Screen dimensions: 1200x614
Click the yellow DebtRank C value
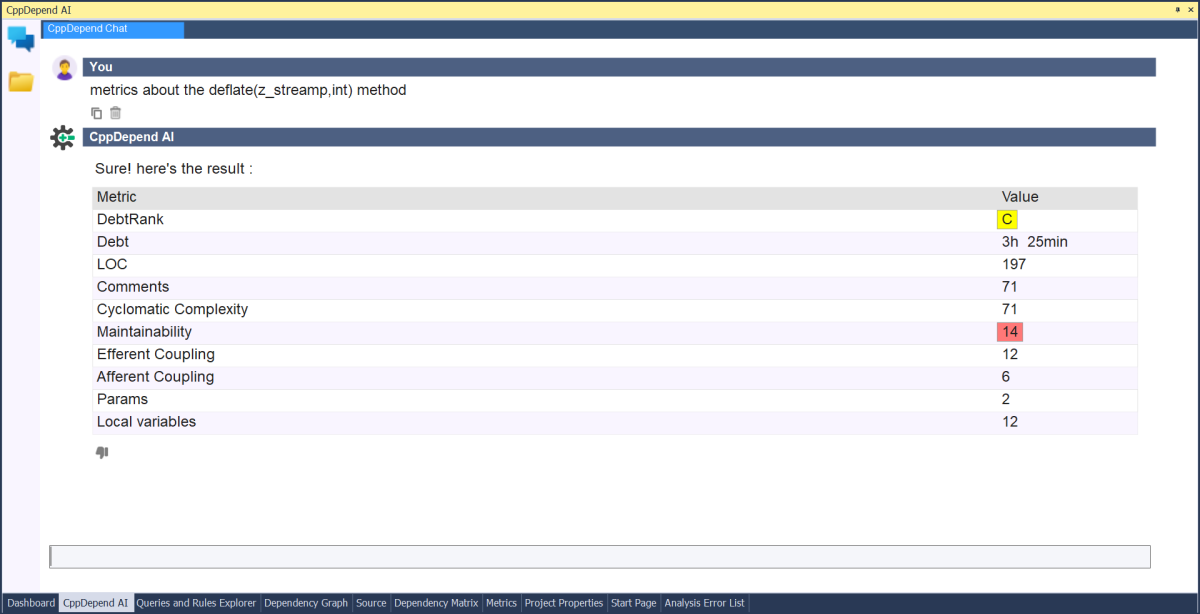[x=1007, y=219]
